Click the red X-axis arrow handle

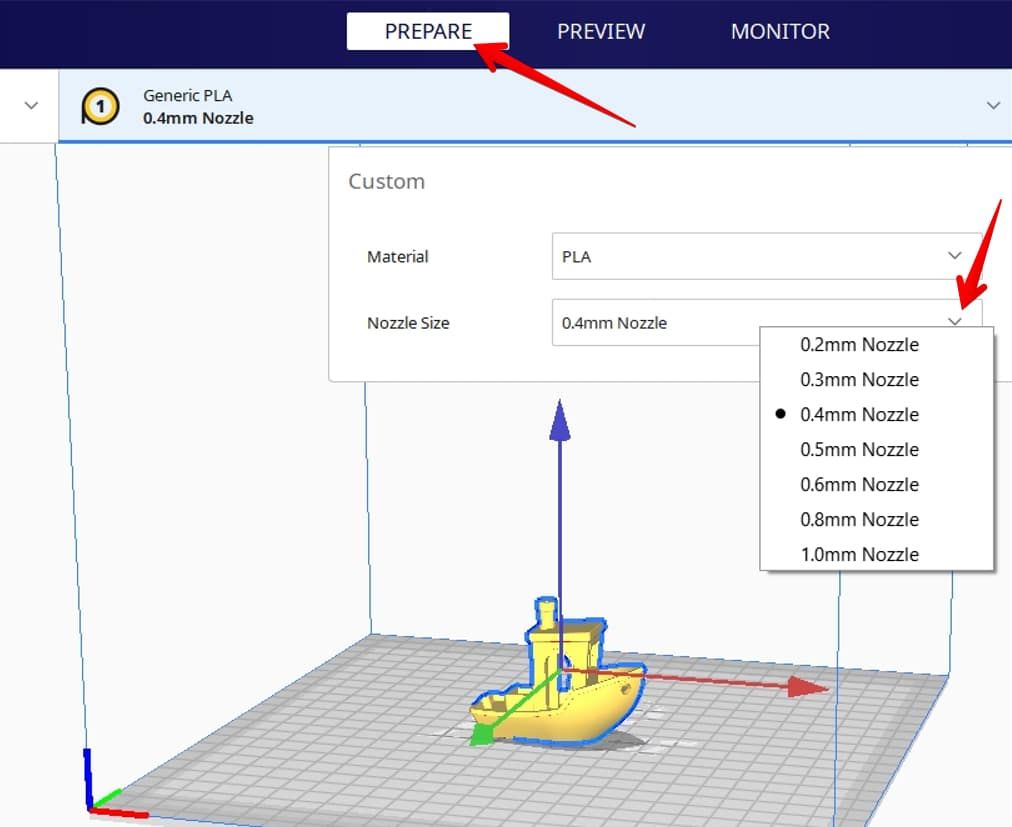(x=806, y=686)
